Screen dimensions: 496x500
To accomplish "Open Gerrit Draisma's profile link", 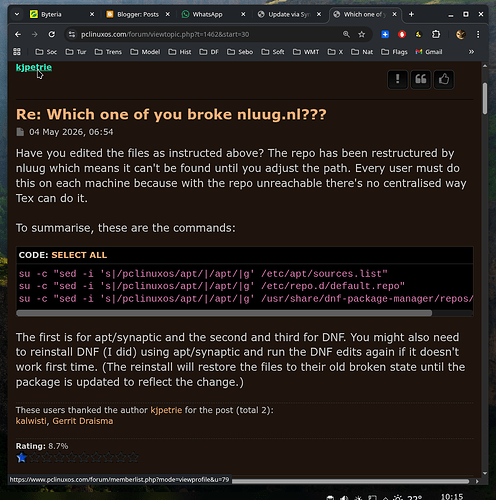I will click(x=83, y=421).
